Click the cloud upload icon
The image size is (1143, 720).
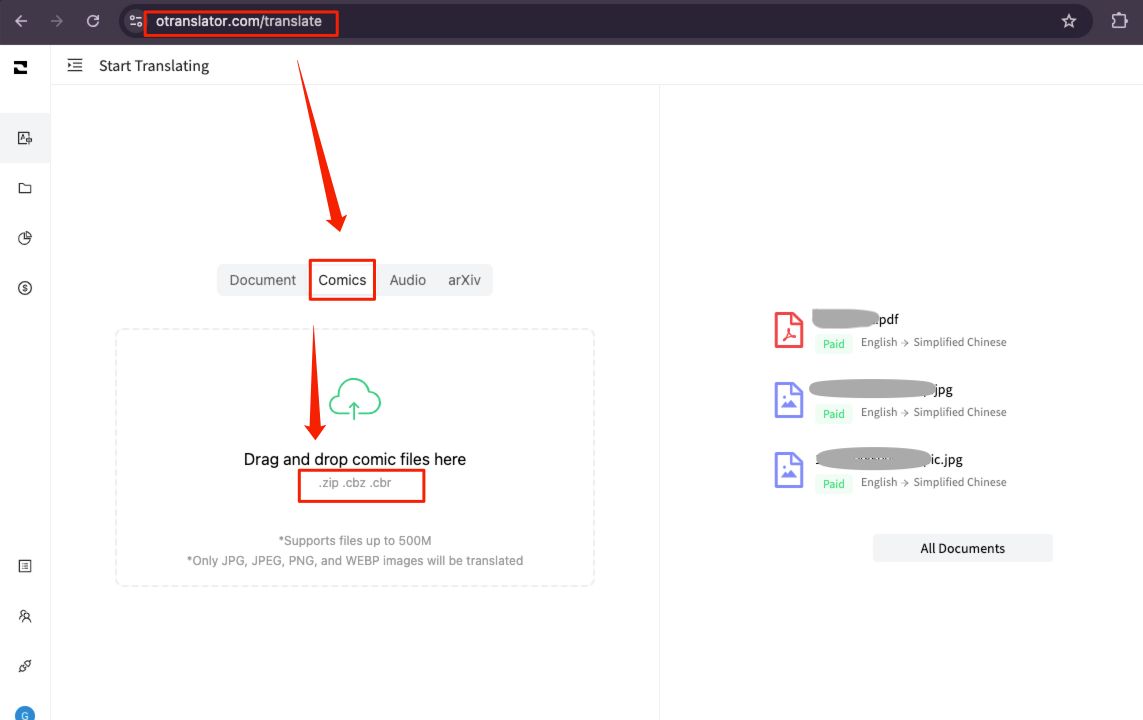[355, 398]
